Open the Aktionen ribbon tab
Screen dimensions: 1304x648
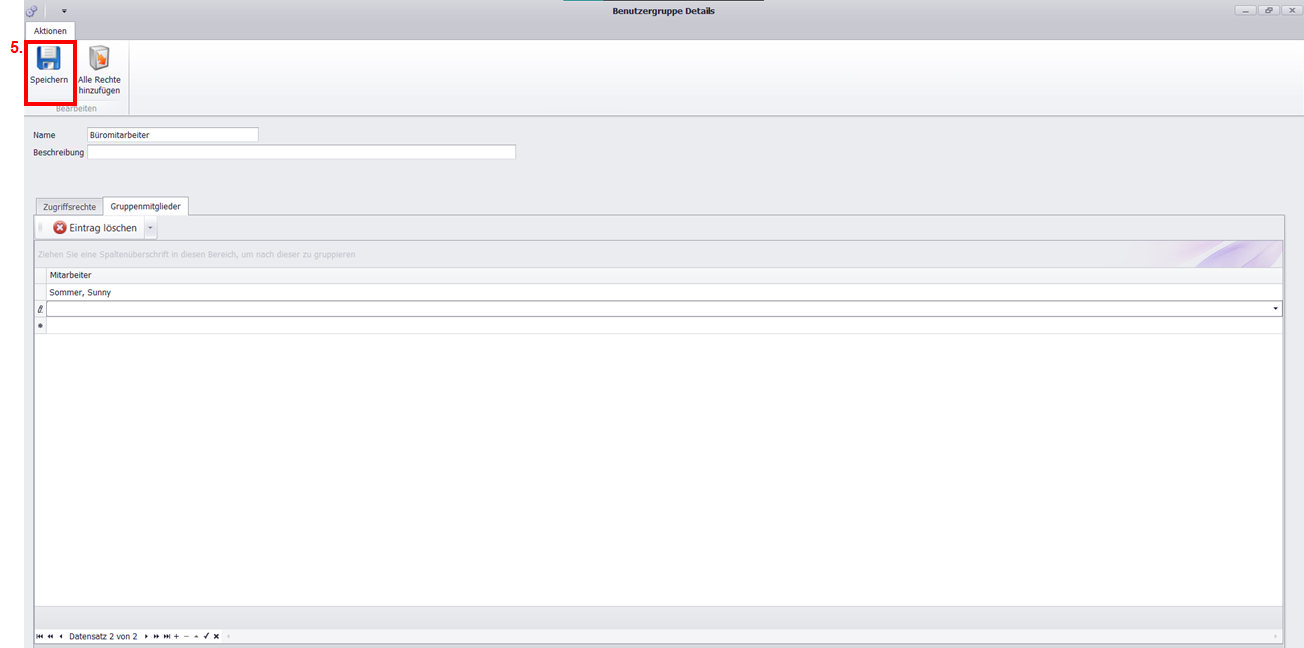click(x=50, y=31)
